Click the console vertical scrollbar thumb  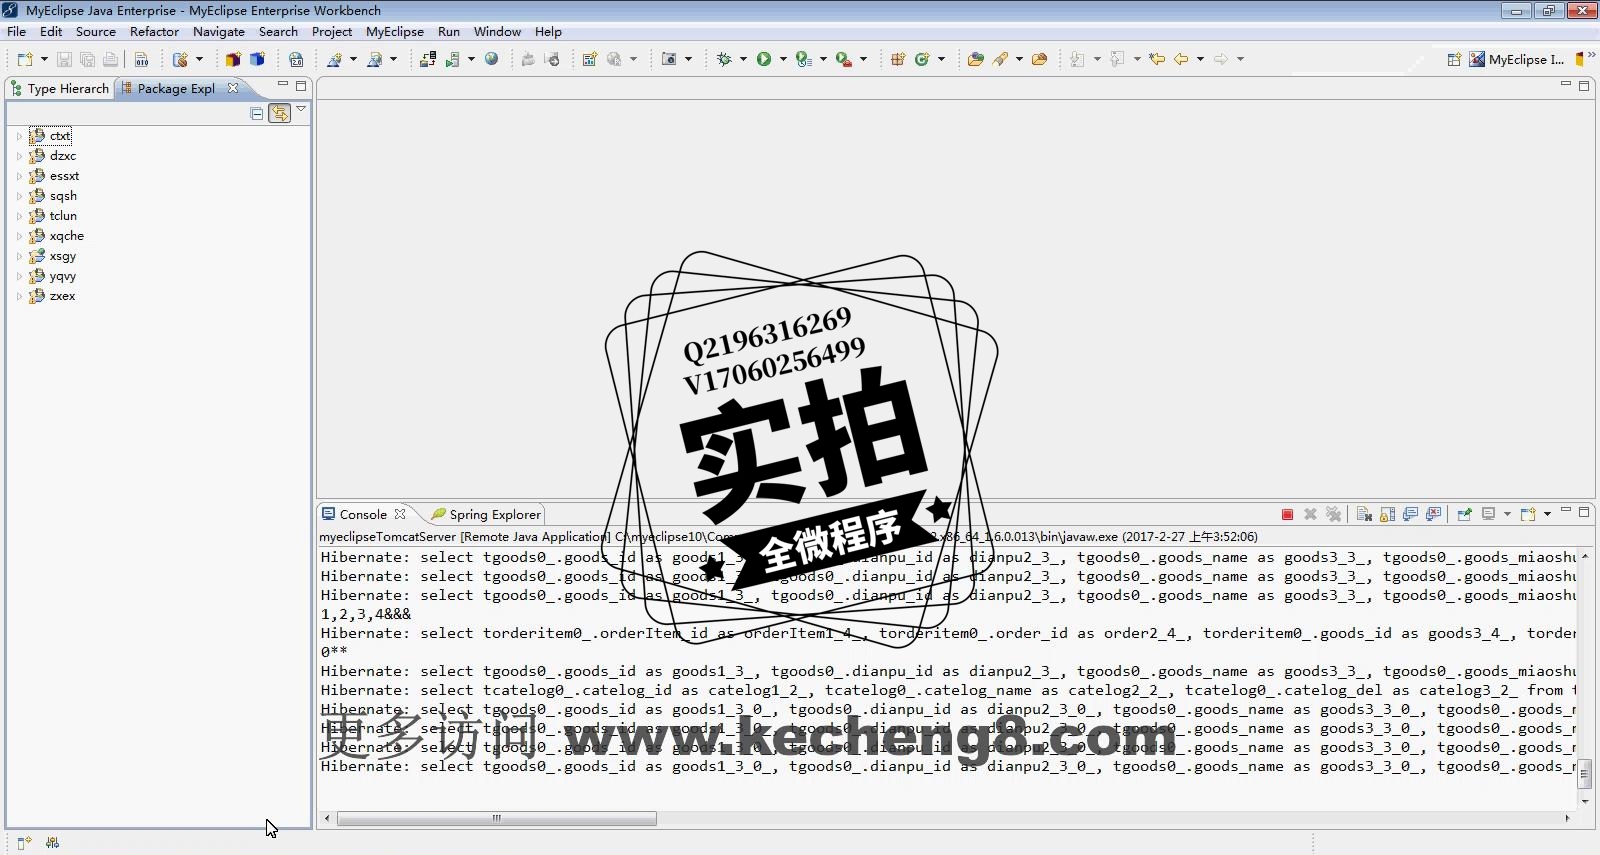pos(1585,775)
